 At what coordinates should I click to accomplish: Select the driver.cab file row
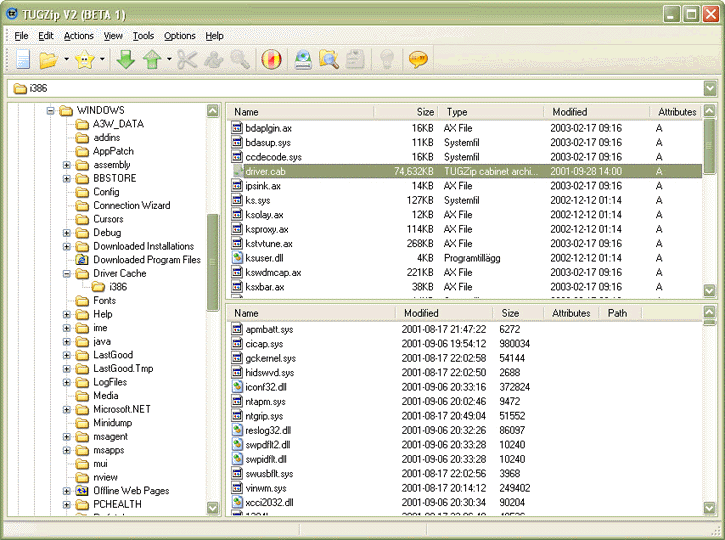pos(465,172)
